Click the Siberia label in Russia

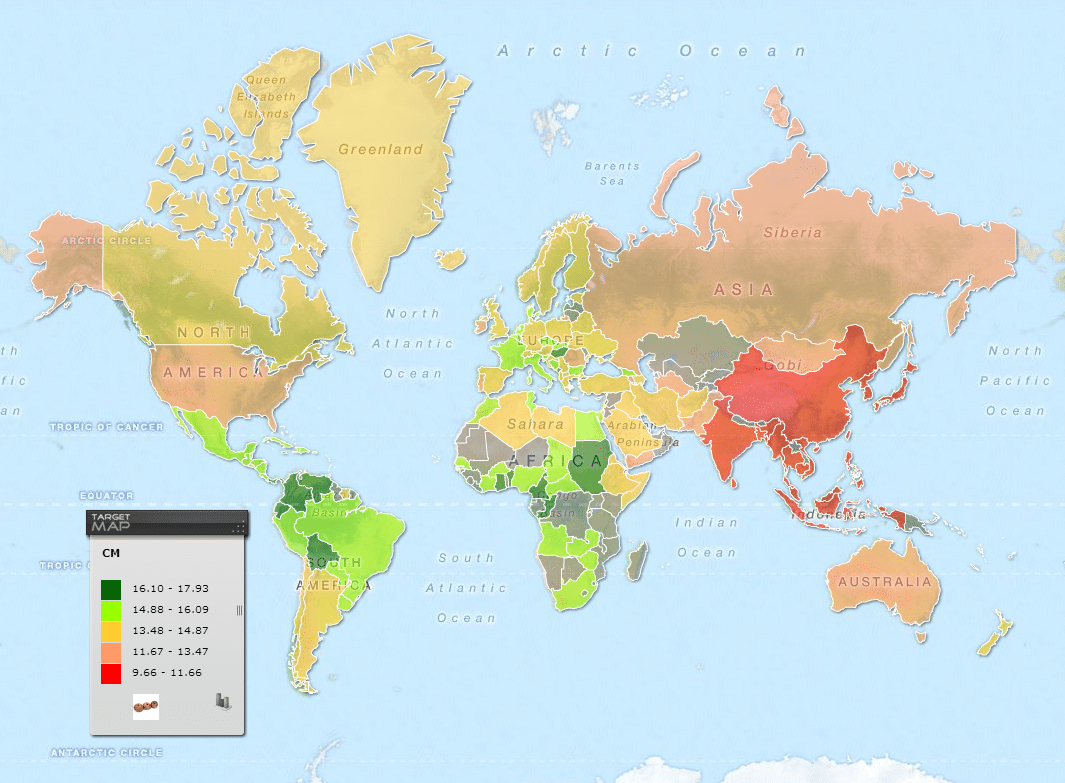coord(792,232)
